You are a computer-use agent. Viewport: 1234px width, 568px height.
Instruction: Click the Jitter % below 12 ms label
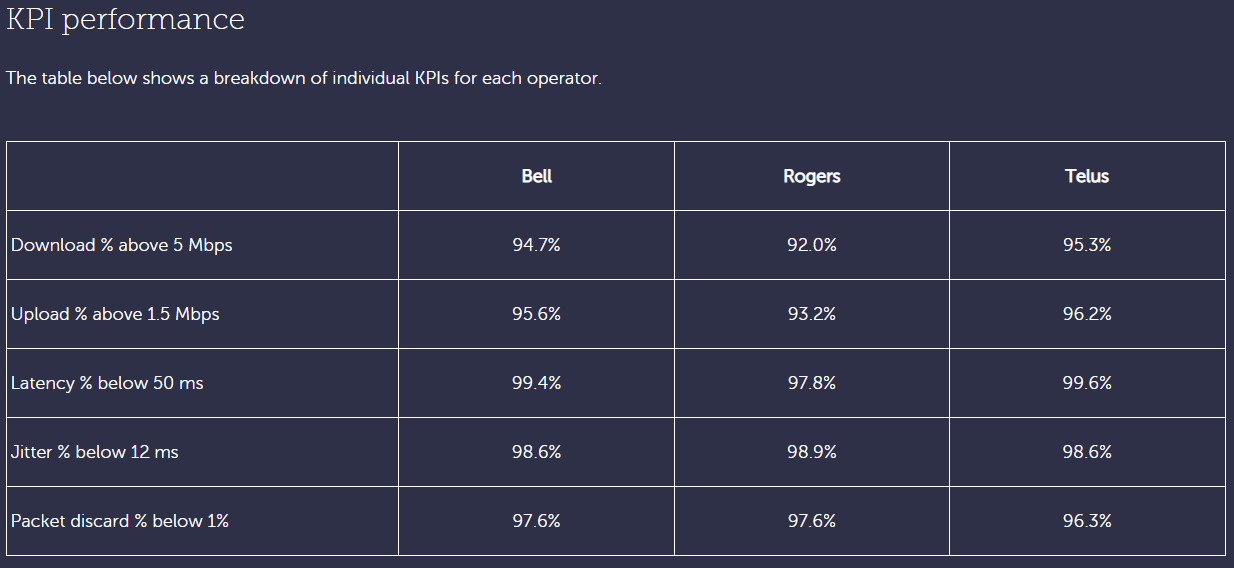(x=95, y=452)
